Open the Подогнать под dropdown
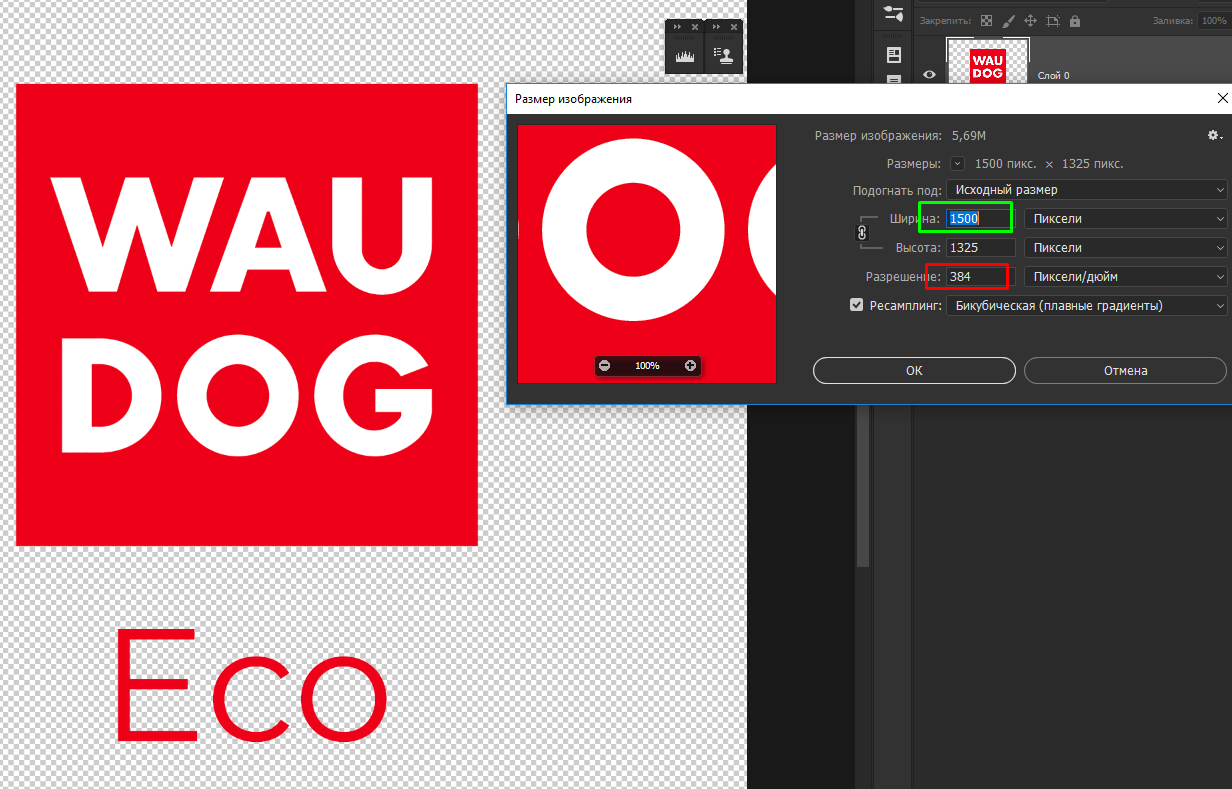This screenshot has height=789, width=1232. point(1088,189)
